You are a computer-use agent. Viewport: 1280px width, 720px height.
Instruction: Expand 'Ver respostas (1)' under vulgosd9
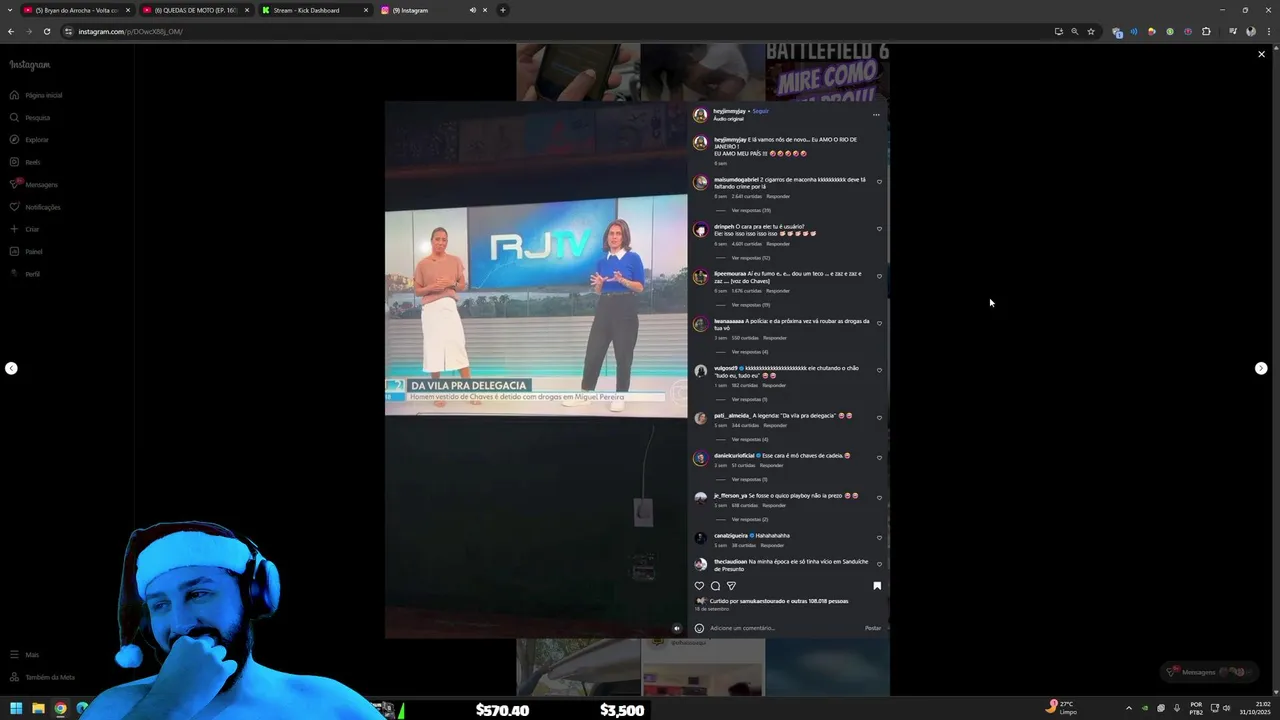(x=749, y=399)
